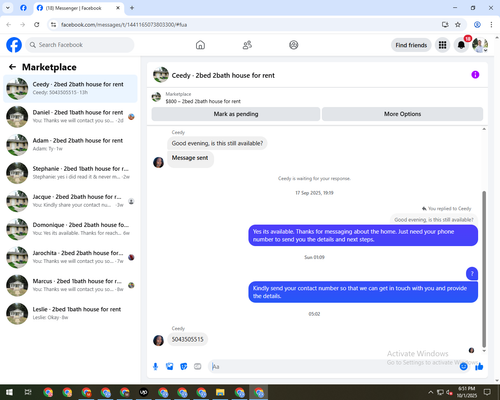Select the Marcus 2bed 1bath conversation
This screenshot has height=400, width=500.
pyautogui.click(x=70, y=285)
